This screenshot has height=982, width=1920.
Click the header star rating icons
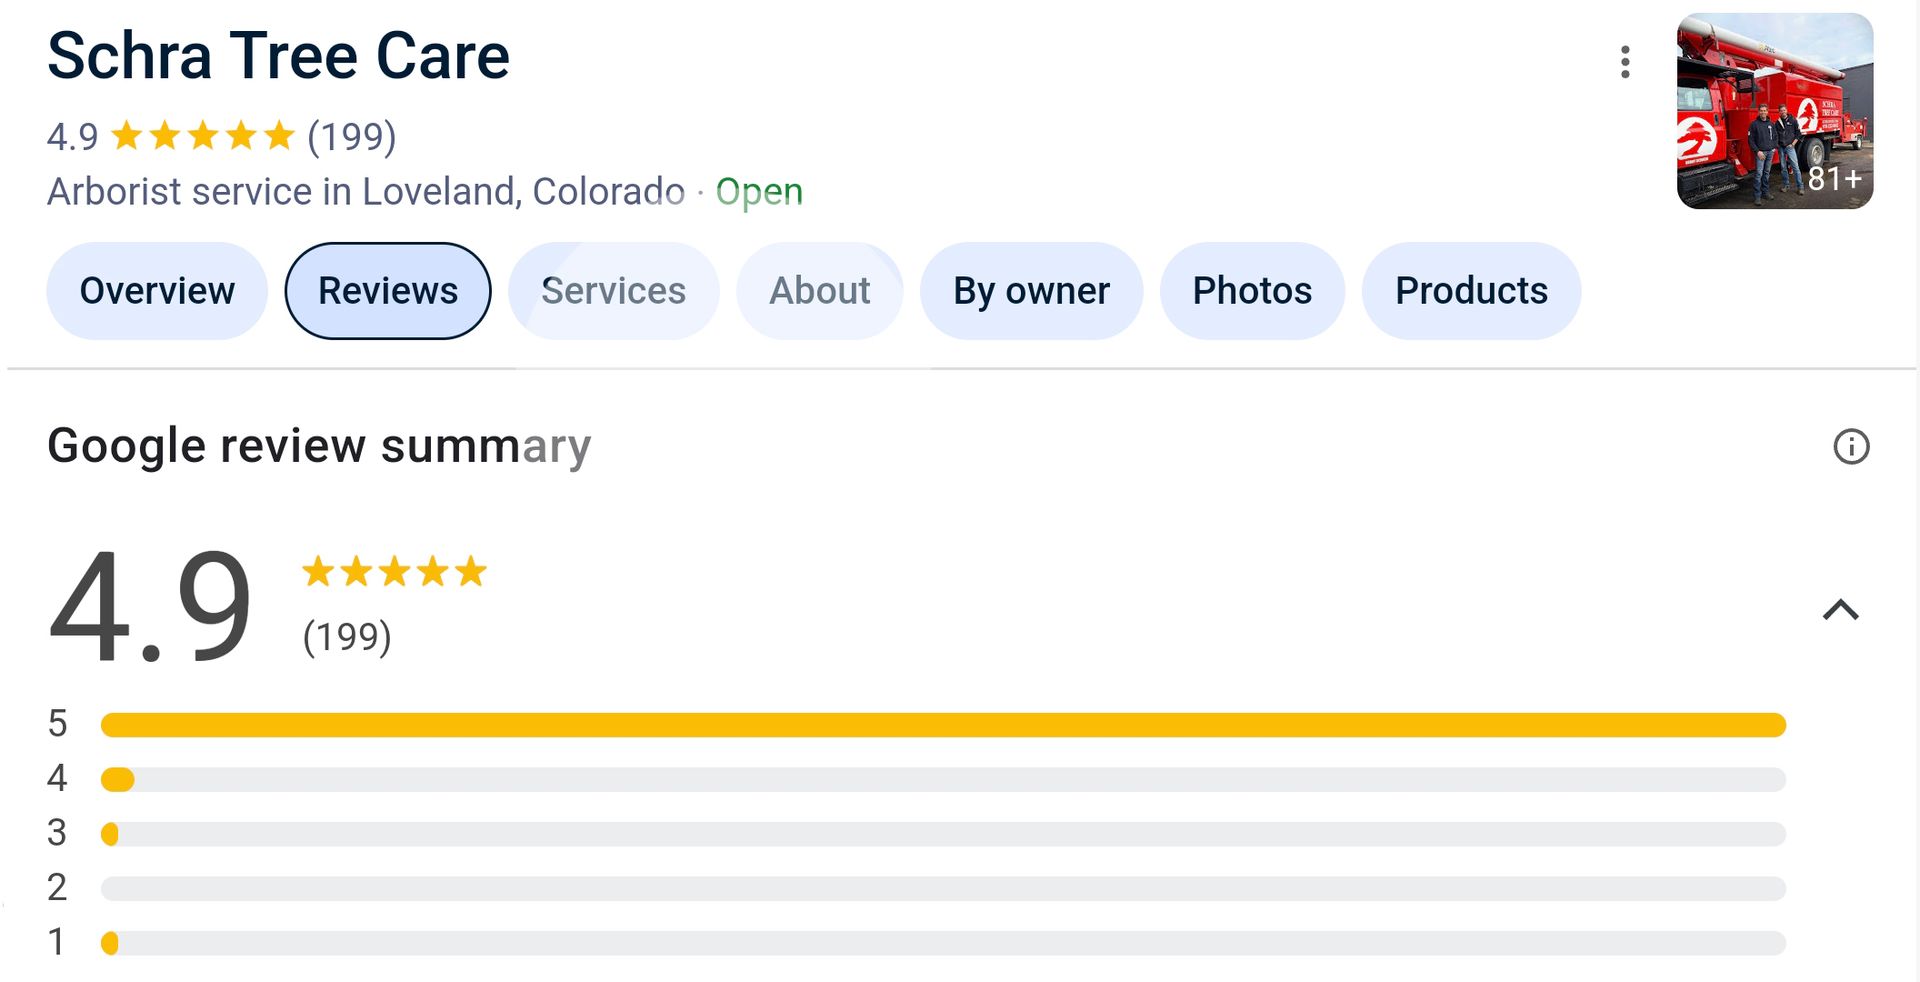(203, 136)
